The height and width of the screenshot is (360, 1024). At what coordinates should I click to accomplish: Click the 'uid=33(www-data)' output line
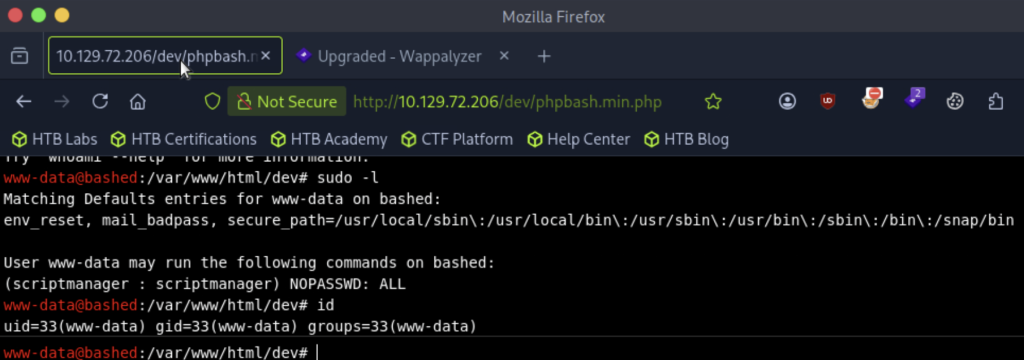240,326
